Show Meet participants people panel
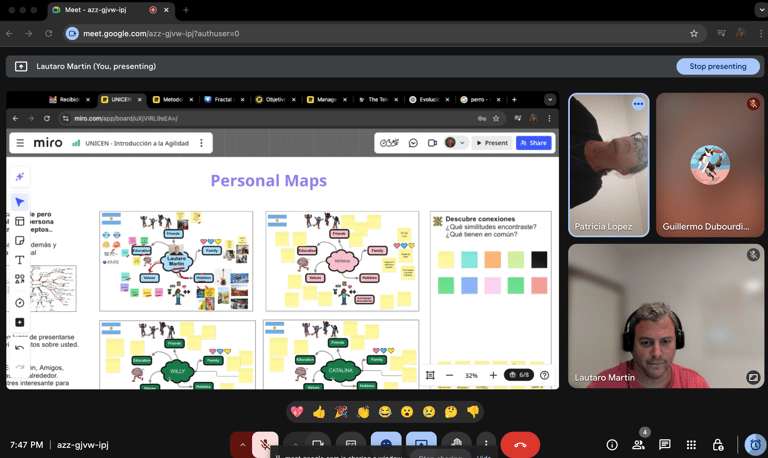The height and width of the screenshot is (458, 768). pos(638,445)
